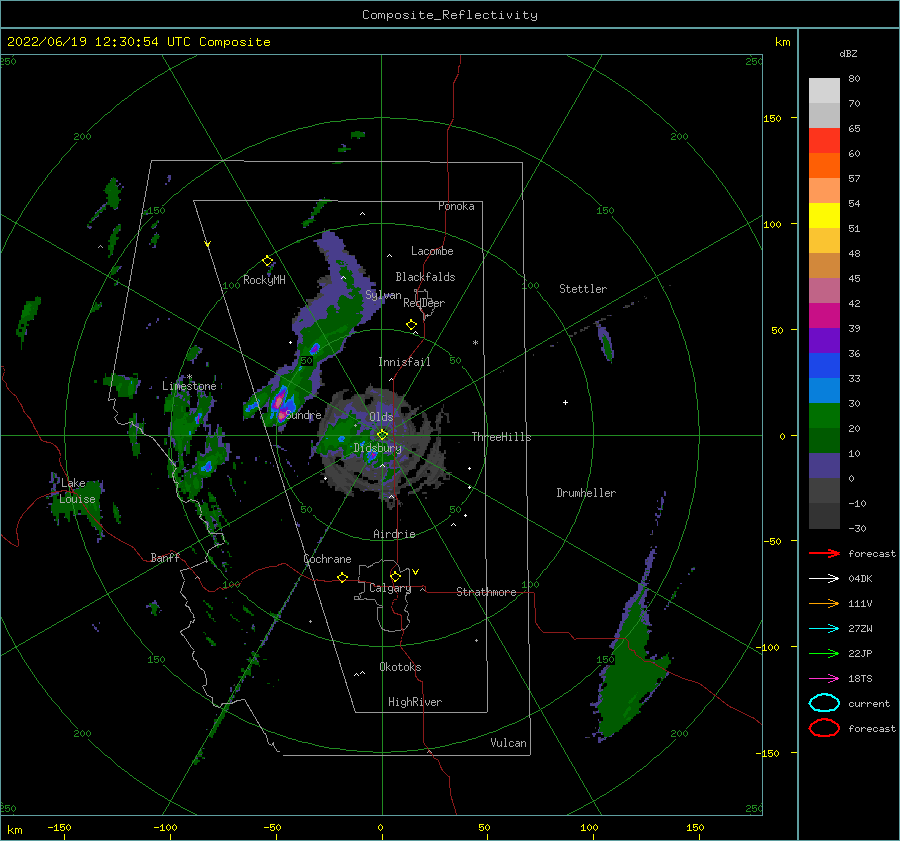Click the blue 33 dBZ color swatch
The height and width of the screenshot is (841, 900).
point(824,366)
